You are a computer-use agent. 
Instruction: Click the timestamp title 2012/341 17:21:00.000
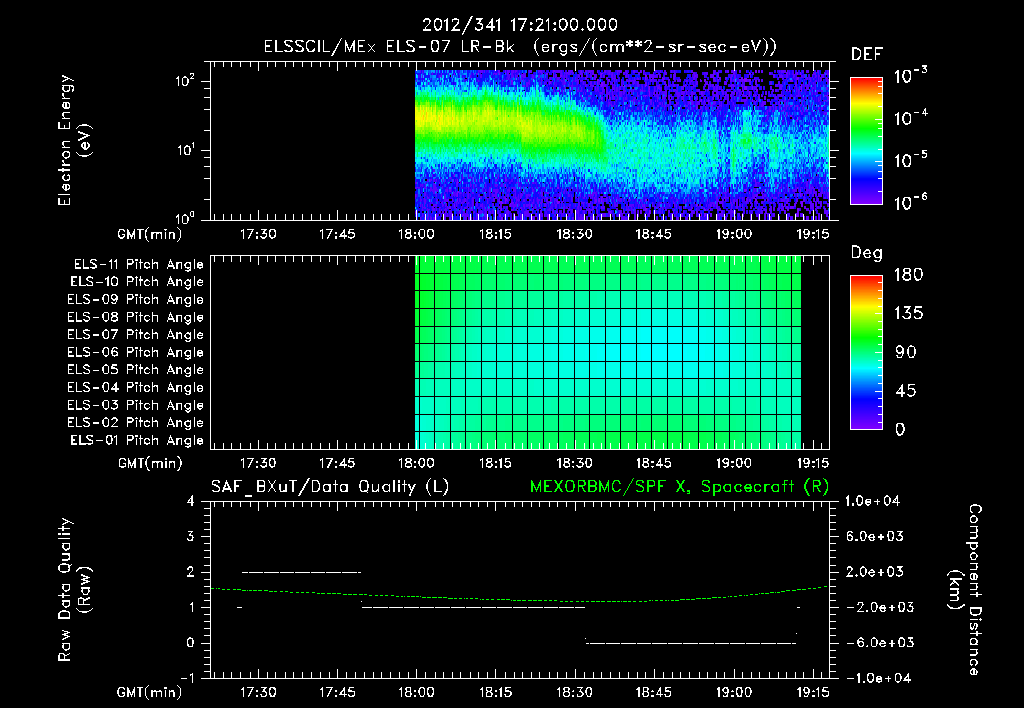[520, 25]
